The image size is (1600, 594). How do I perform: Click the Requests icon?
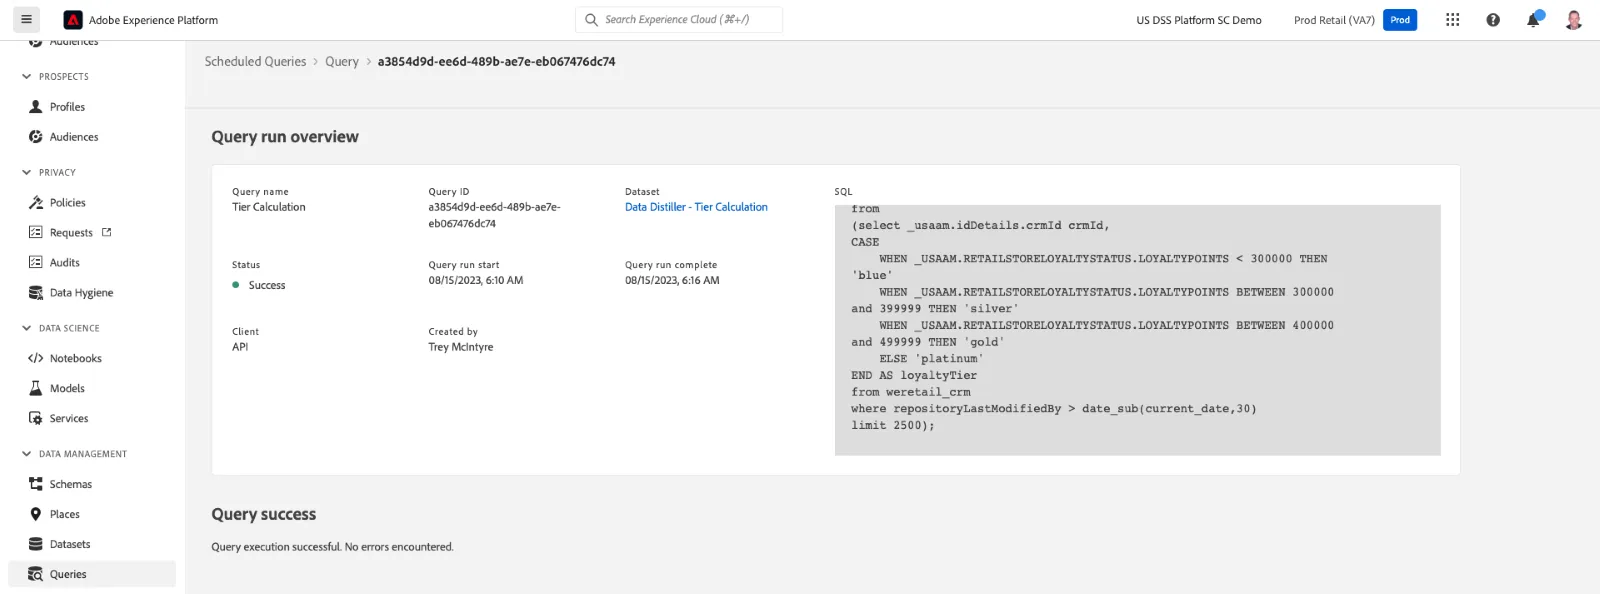coord(36,233)
